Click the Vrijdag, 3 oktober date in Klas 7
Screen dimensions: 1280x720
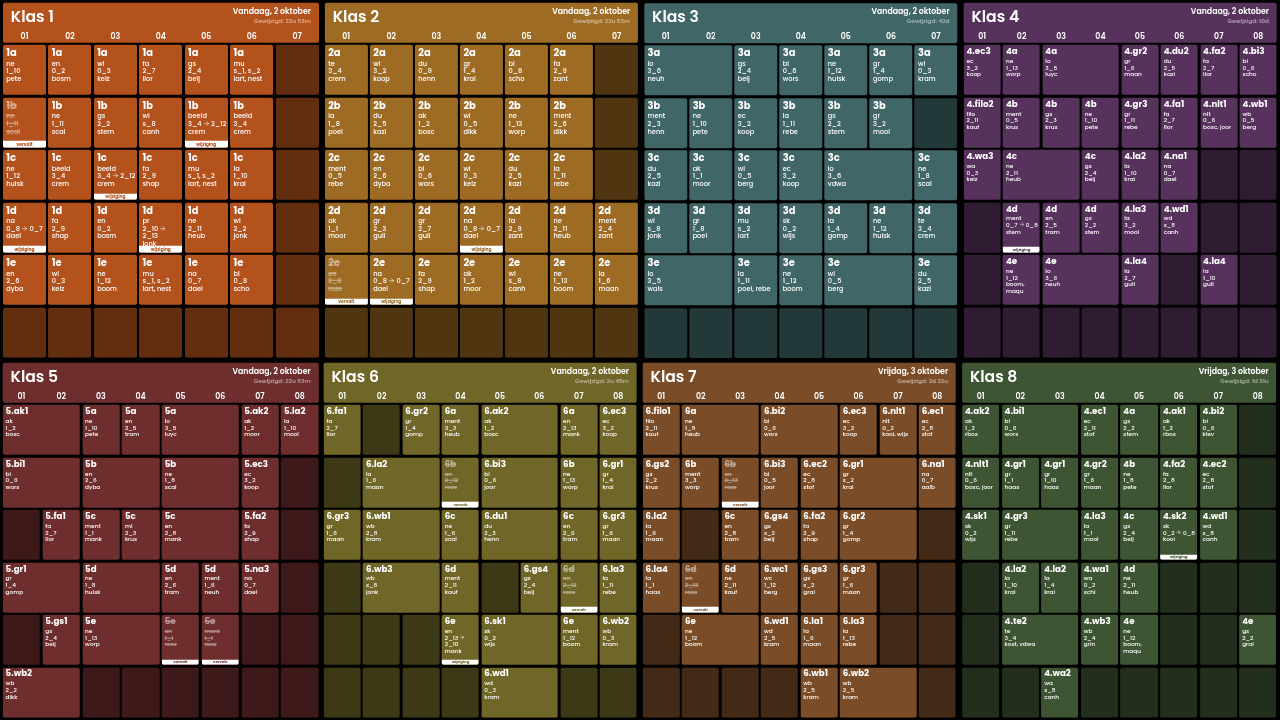913,371
